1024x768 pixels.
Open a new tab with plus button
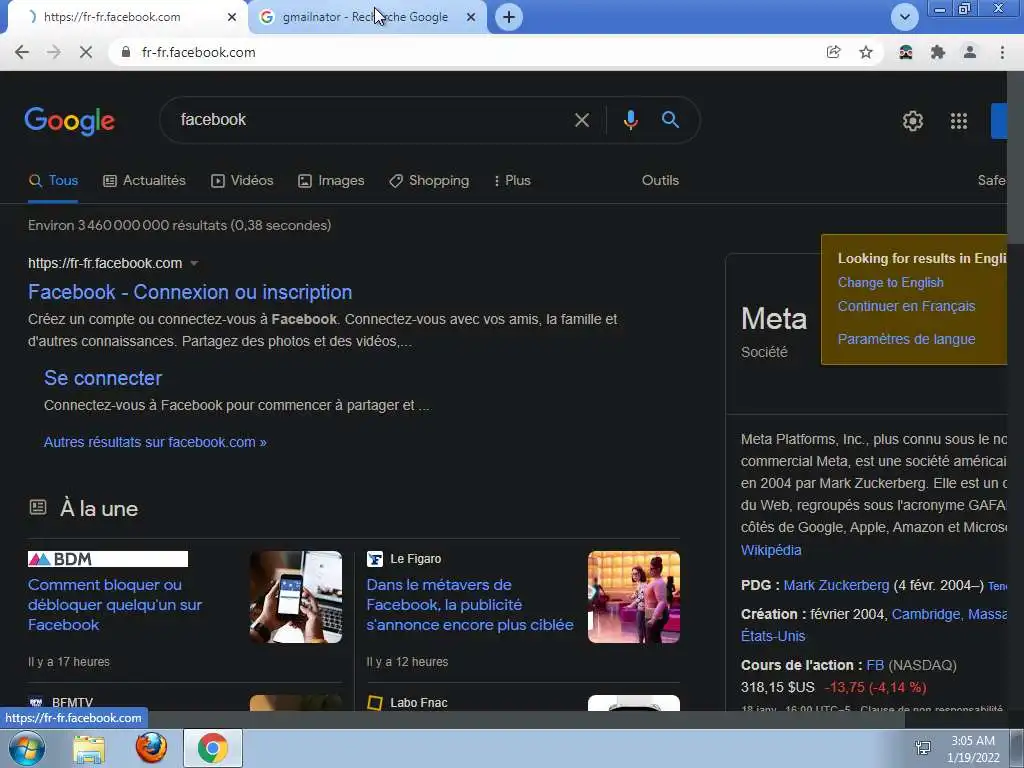509,17
